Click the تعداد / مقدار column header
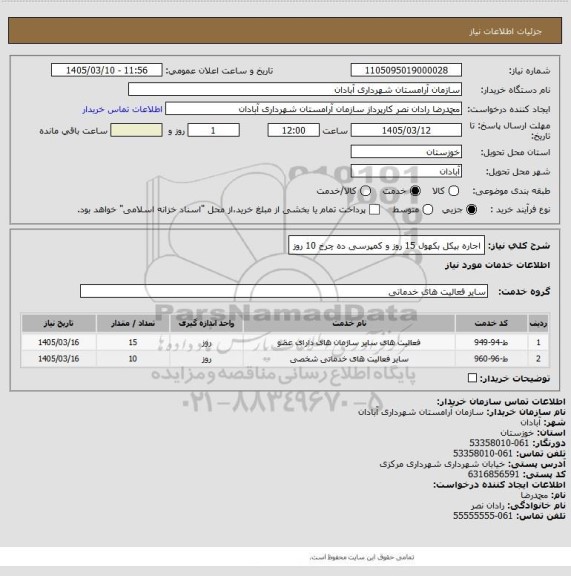This screenshot has width=571, height=576. (x=133, y=323)
